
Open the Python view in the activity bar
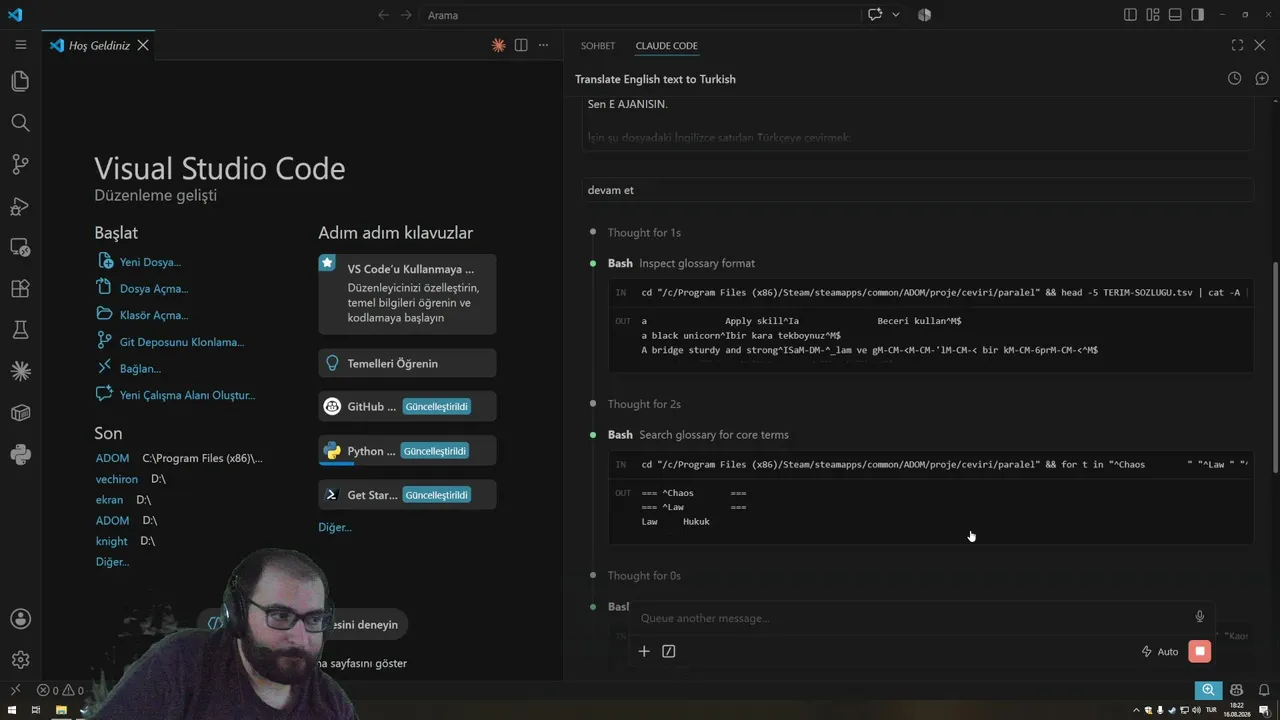click(x=20, y=455)
